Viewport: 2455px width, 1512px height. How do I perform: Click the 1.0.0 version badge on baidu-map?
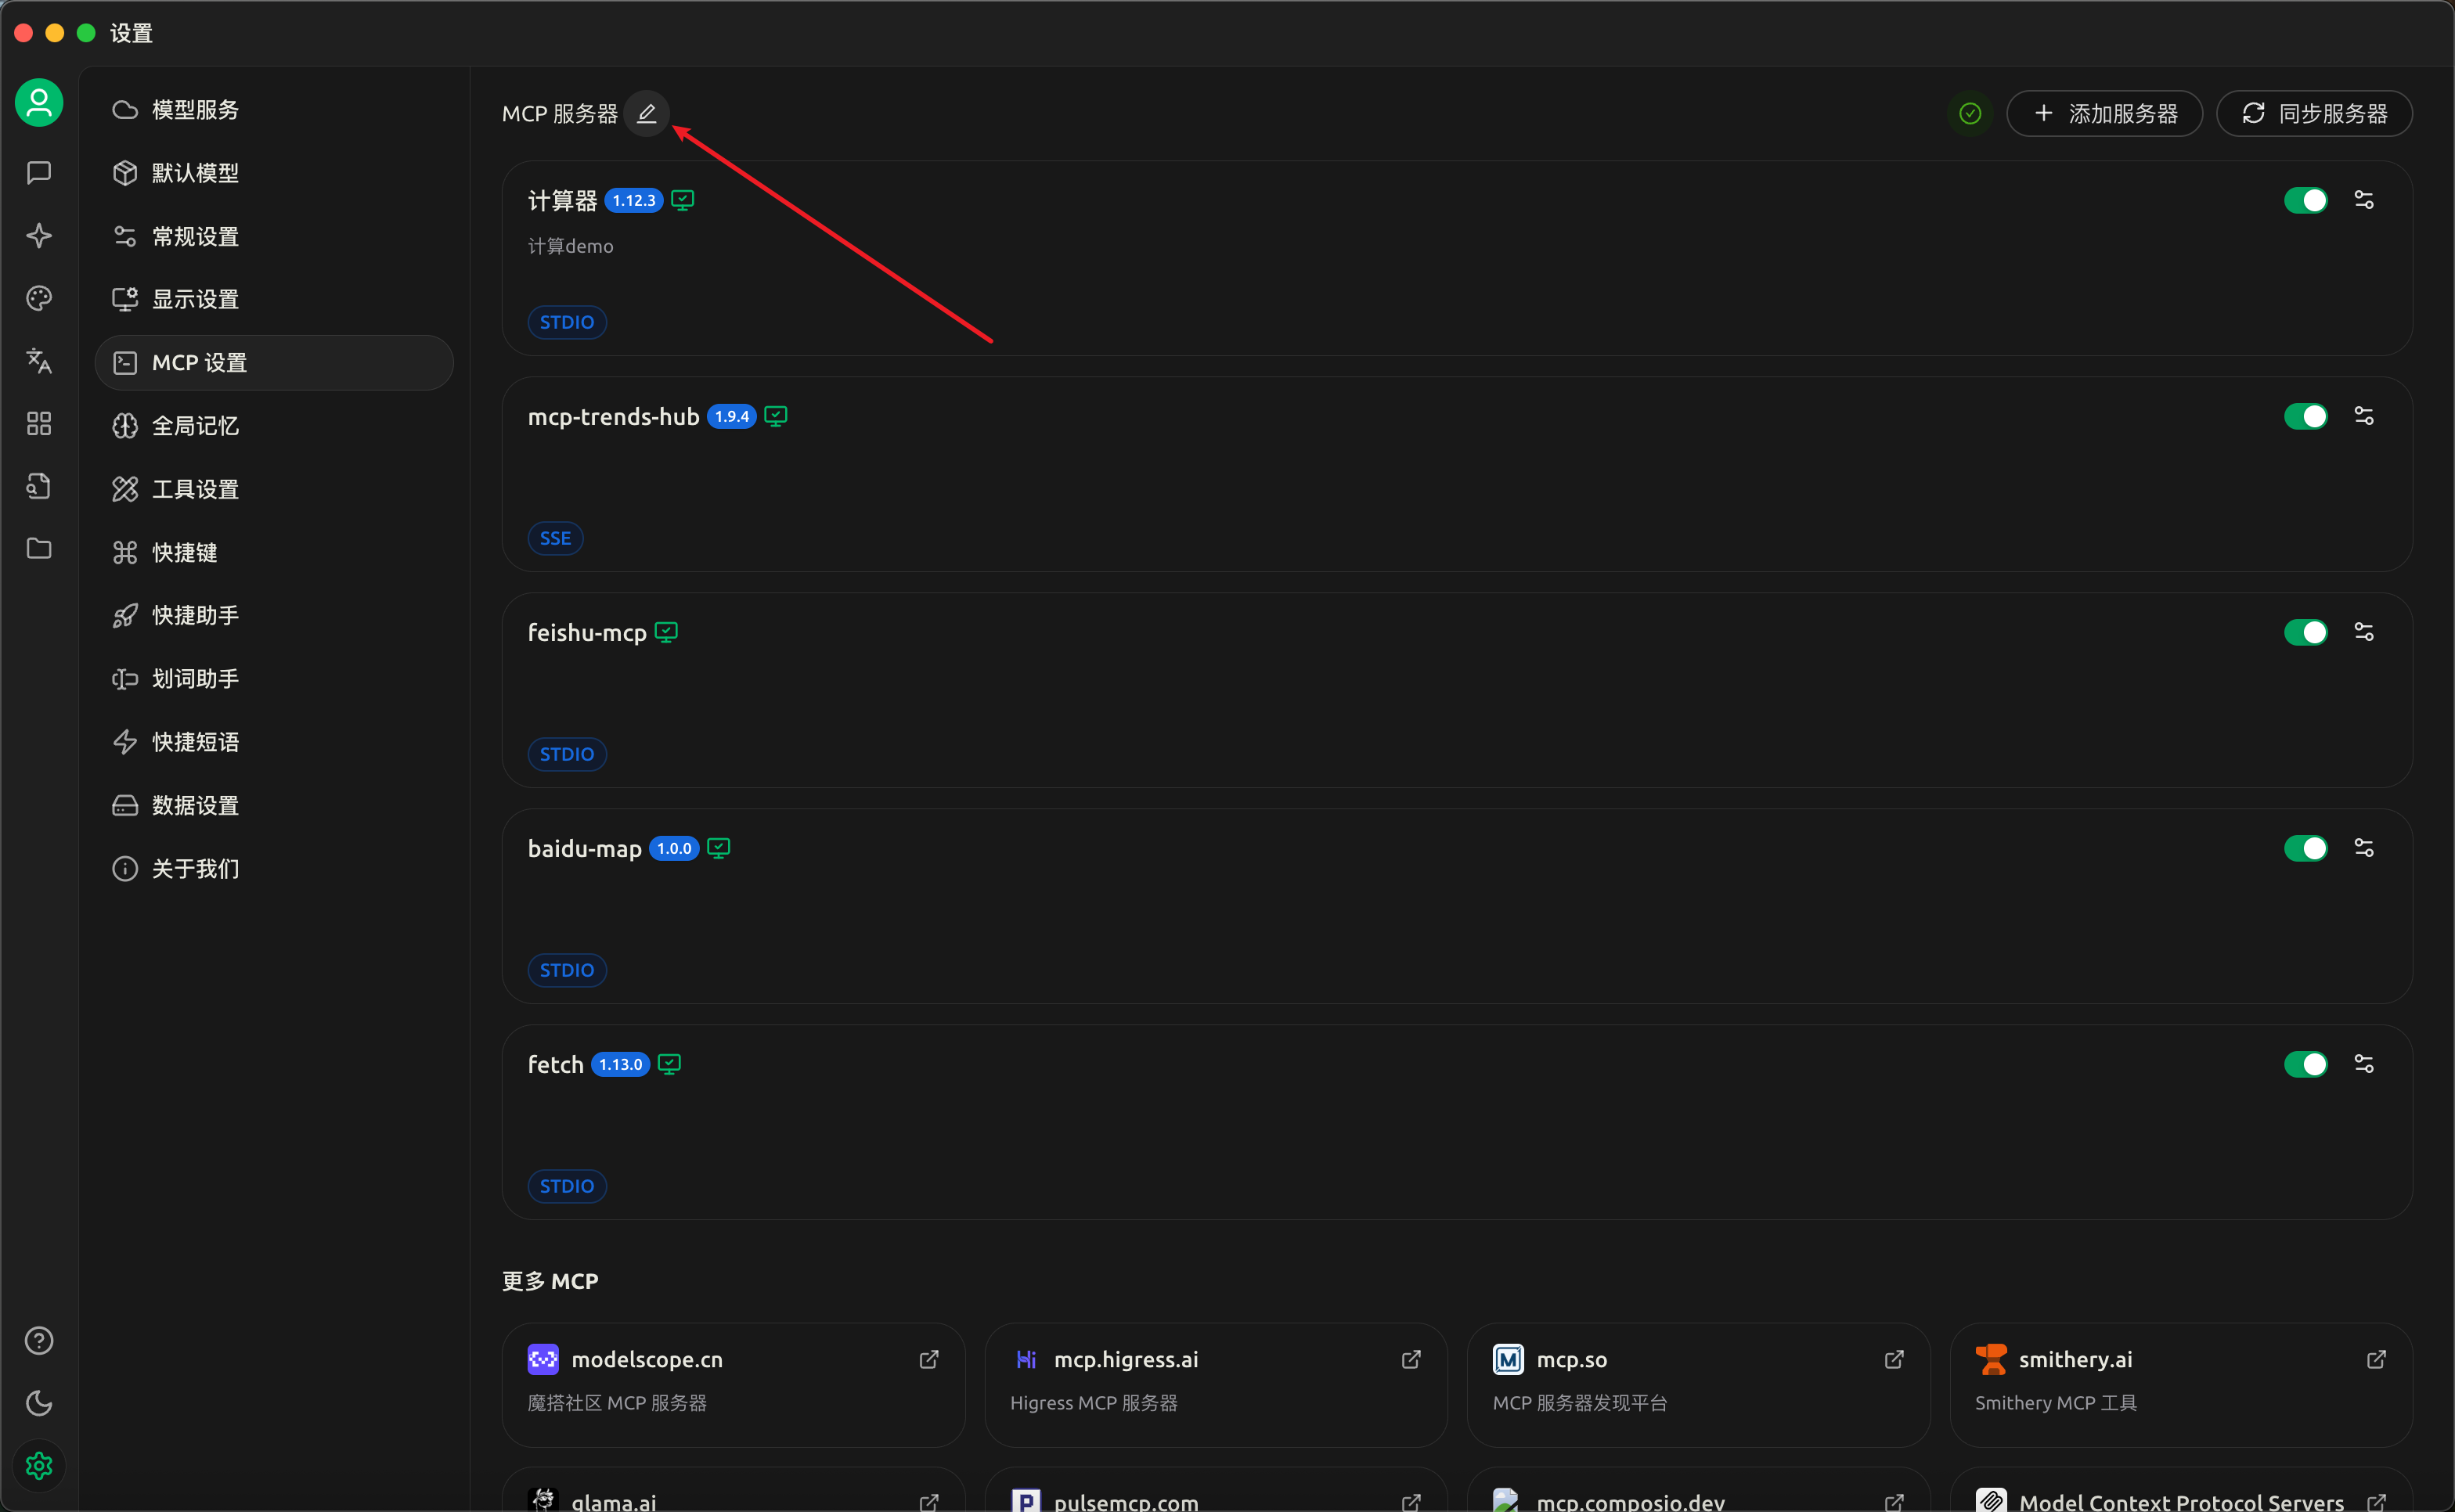pos(674,848)
